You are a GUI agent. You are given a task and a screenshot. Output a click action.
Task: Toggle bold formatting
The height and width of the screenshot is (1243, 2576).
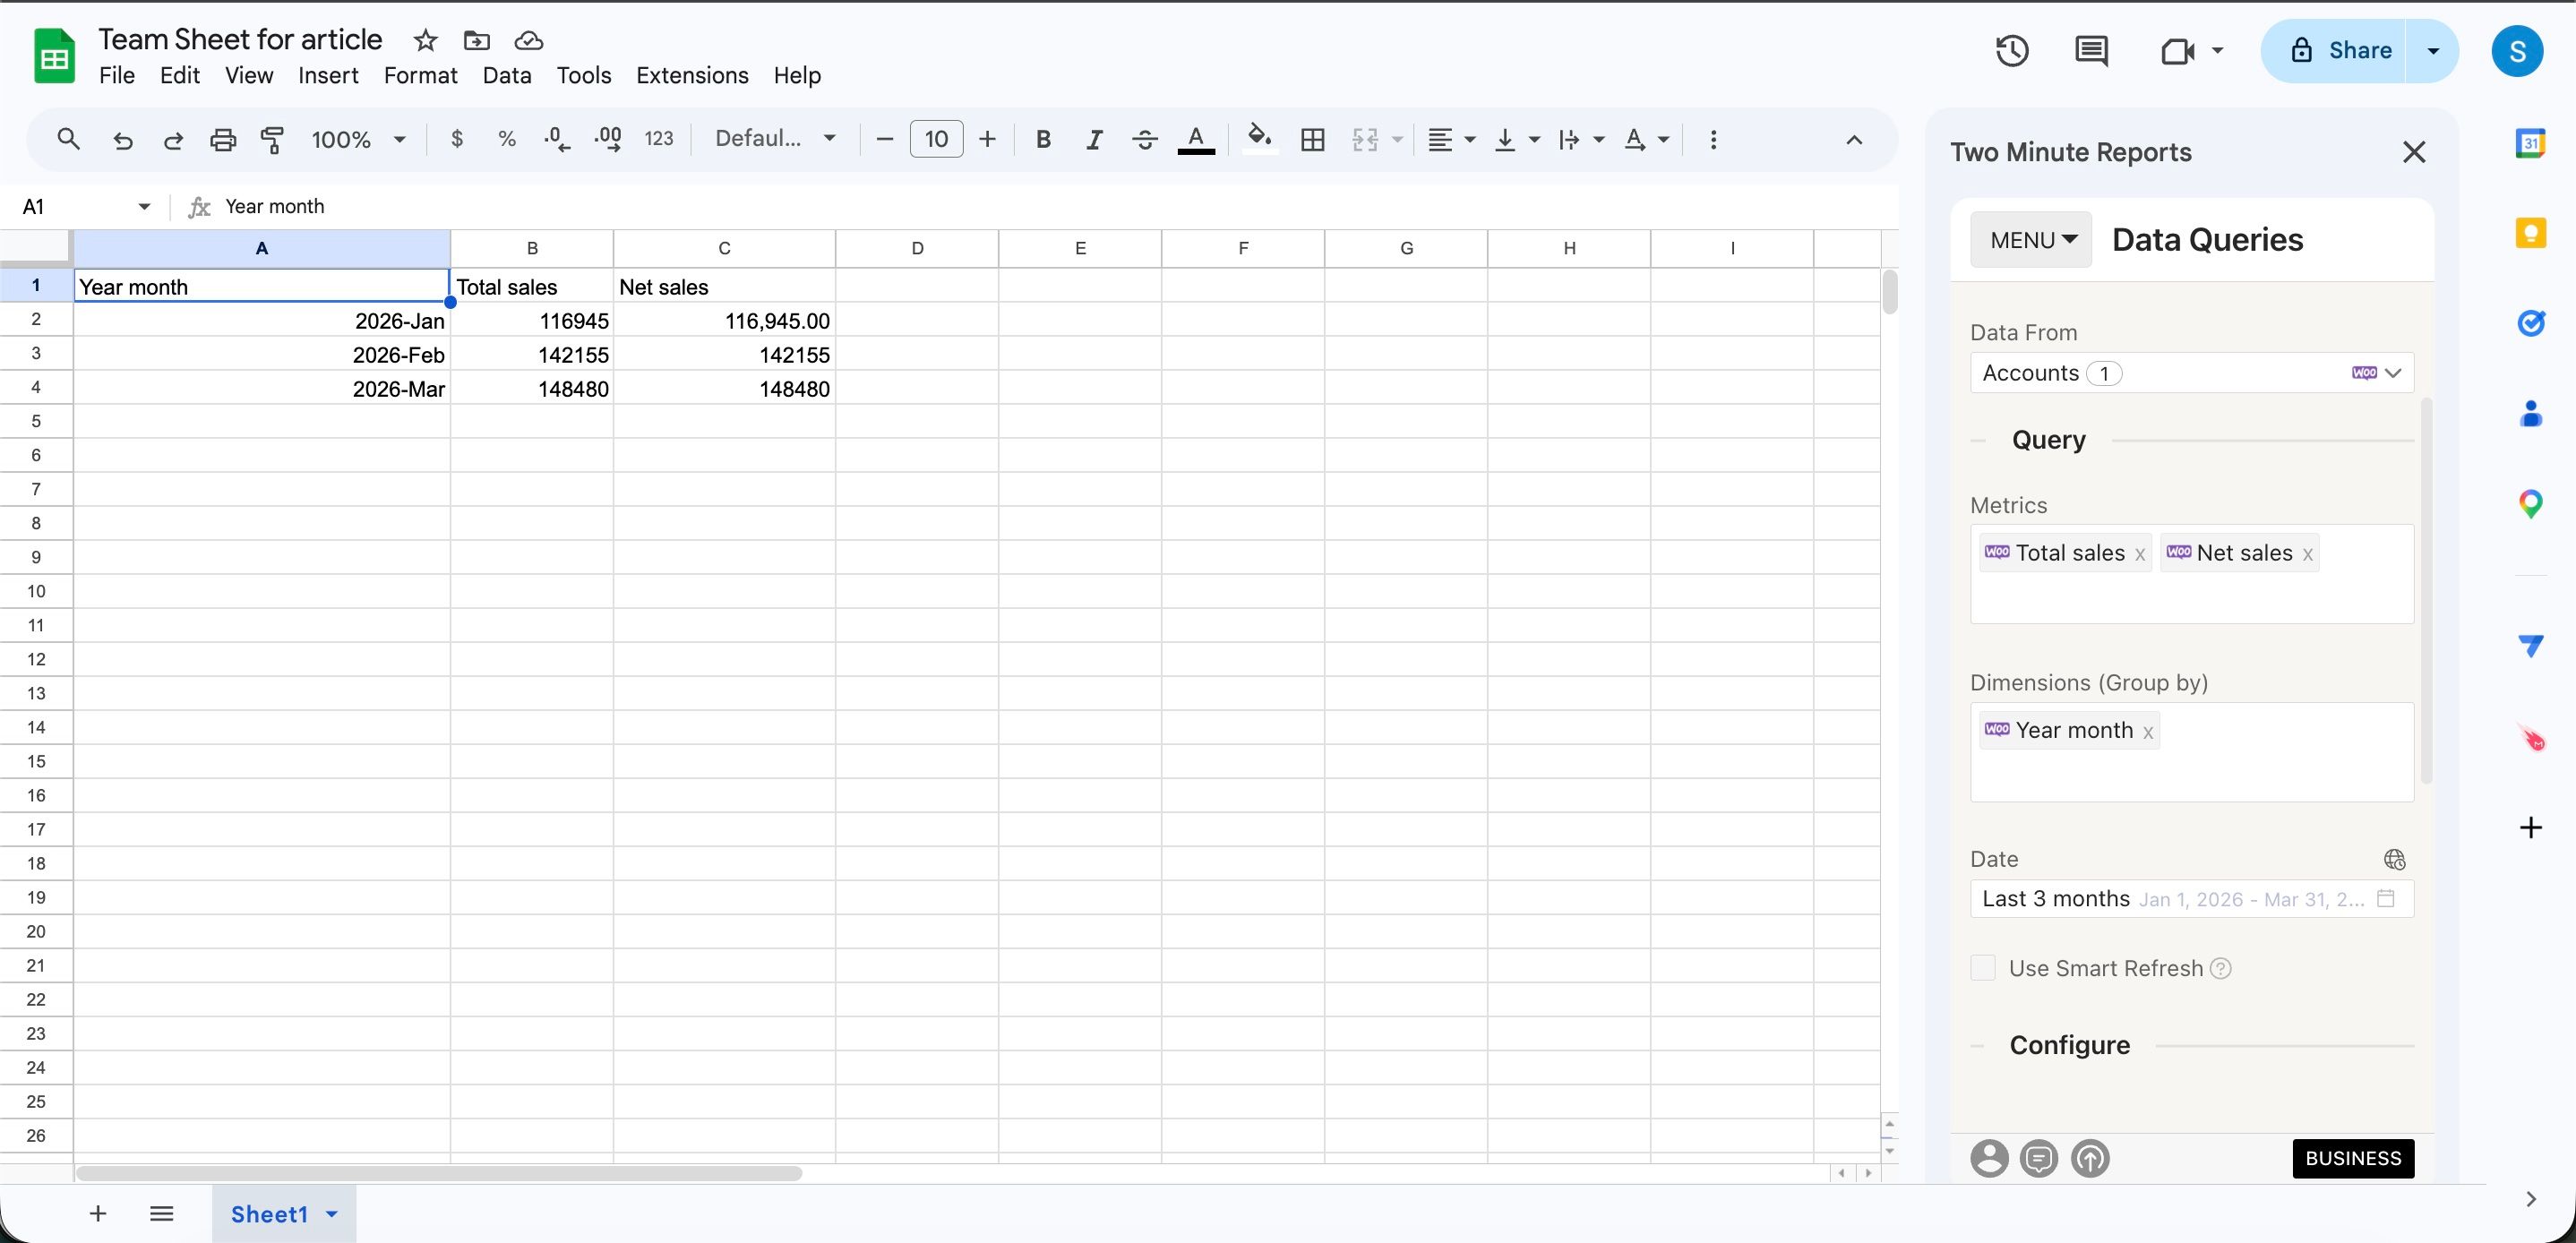[1043, 139]
